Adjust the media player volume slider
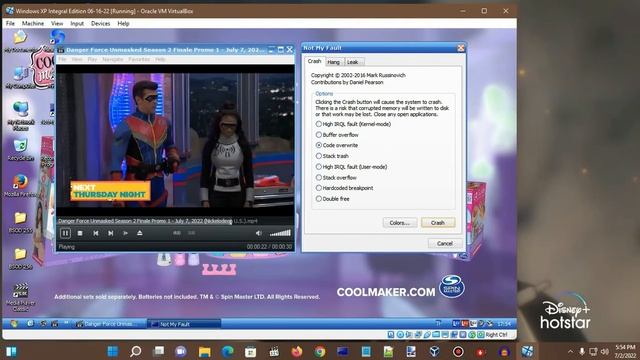This screenshot has height=360, width=640. (280, 233)
